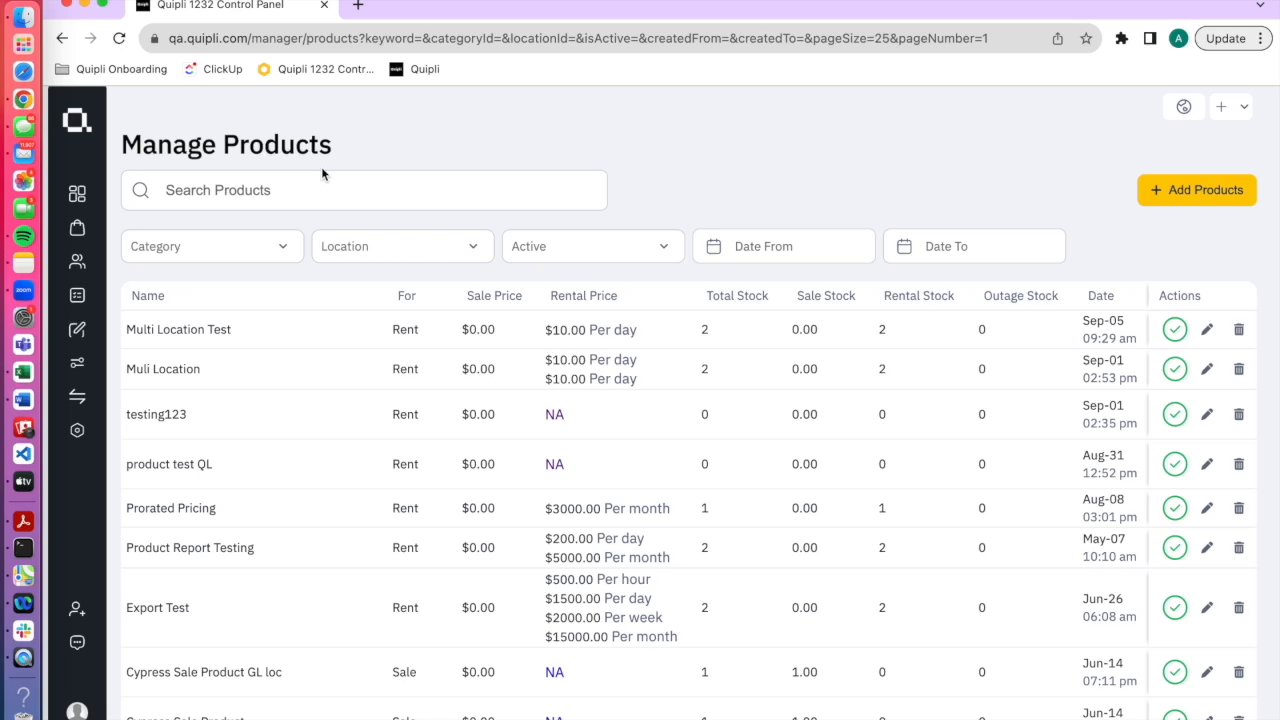Viewport: 1280px width, 720px height.
Task: Toggle active status of Product Report Testing
Action: tap(1175, 548)
